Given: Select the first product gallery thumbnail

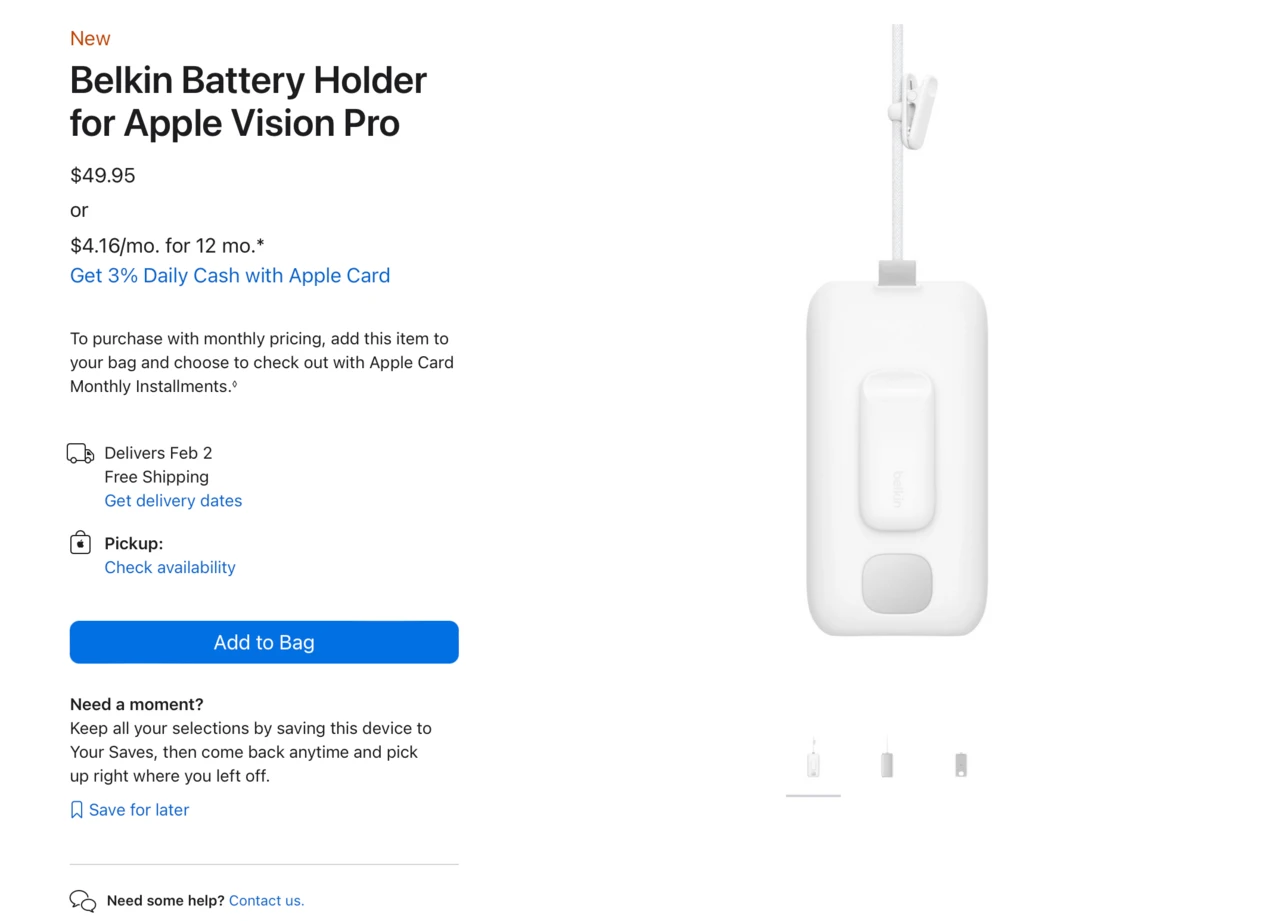Looking at the screenshot, I should coord(813,764).
